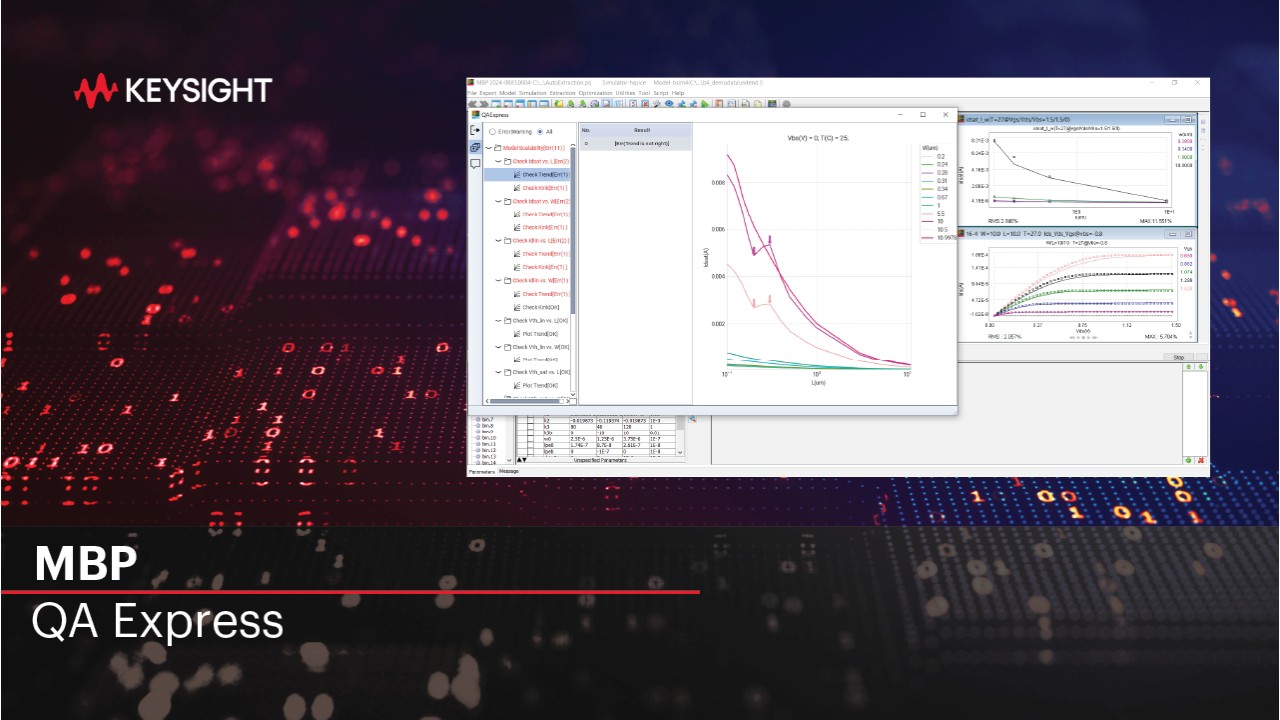Click the export icon in QAExpress sidebar

[475, 131]
